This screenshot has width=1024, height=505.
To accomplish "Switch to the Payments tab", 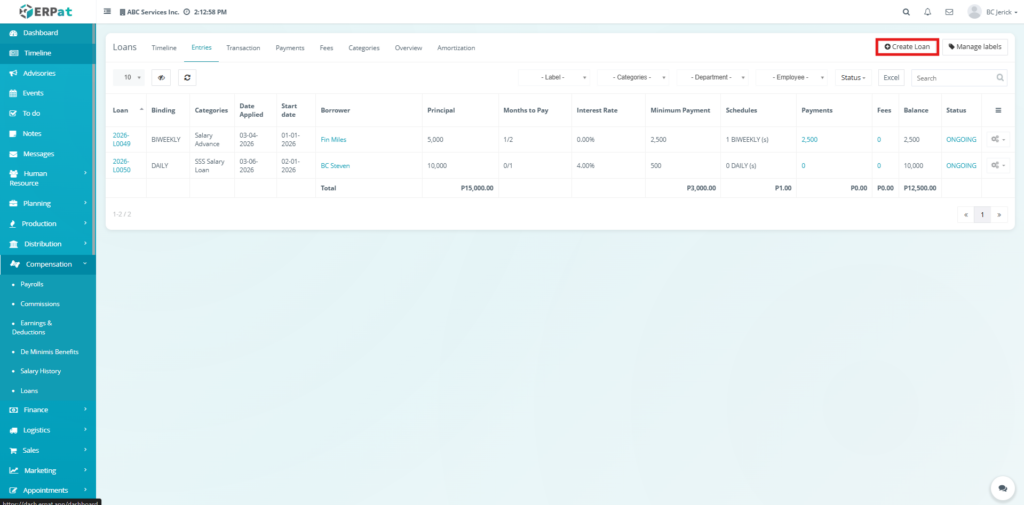I will click(290, 47).
